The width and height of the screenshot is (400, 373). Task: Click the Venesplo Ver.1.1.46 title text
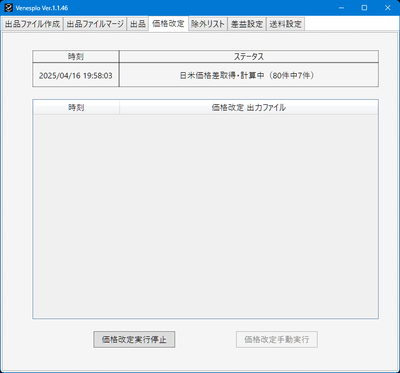[42, 8]
